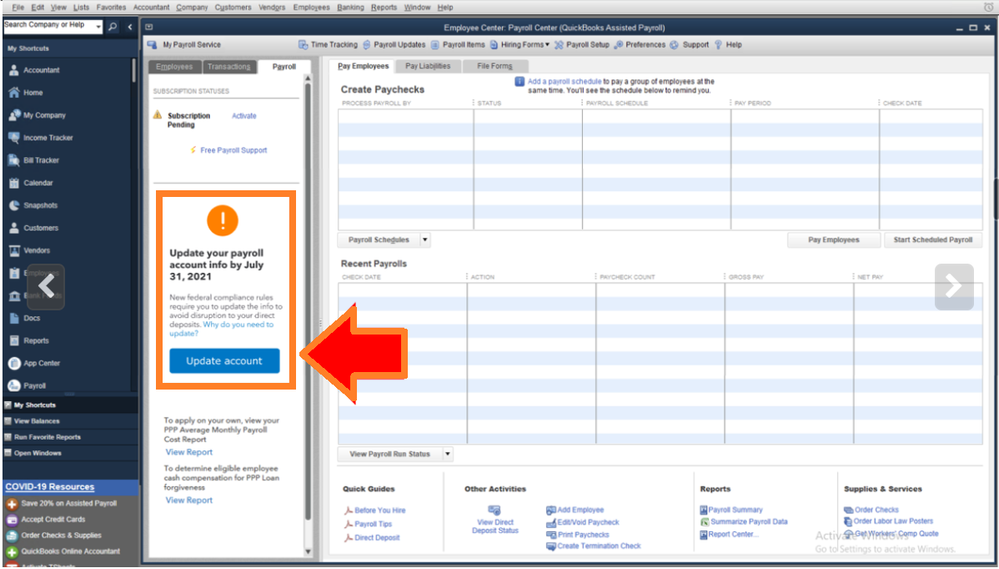Image resolution: width=999 pixels, height=569 pixels.
Task: Click Order Labor Law Posters link
Action: point(893,521)
